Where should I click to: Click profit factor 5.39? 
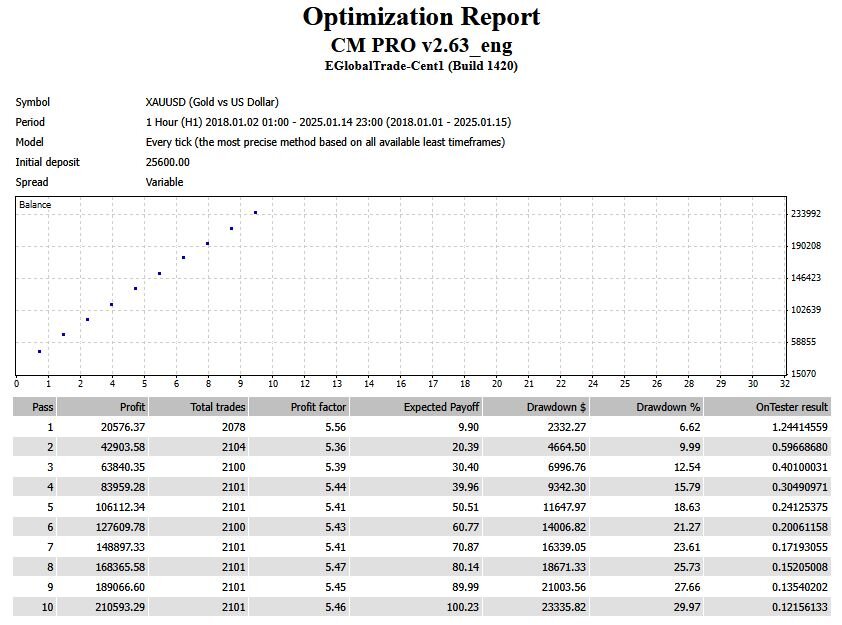pyautogui.click(x=335, y=467)
